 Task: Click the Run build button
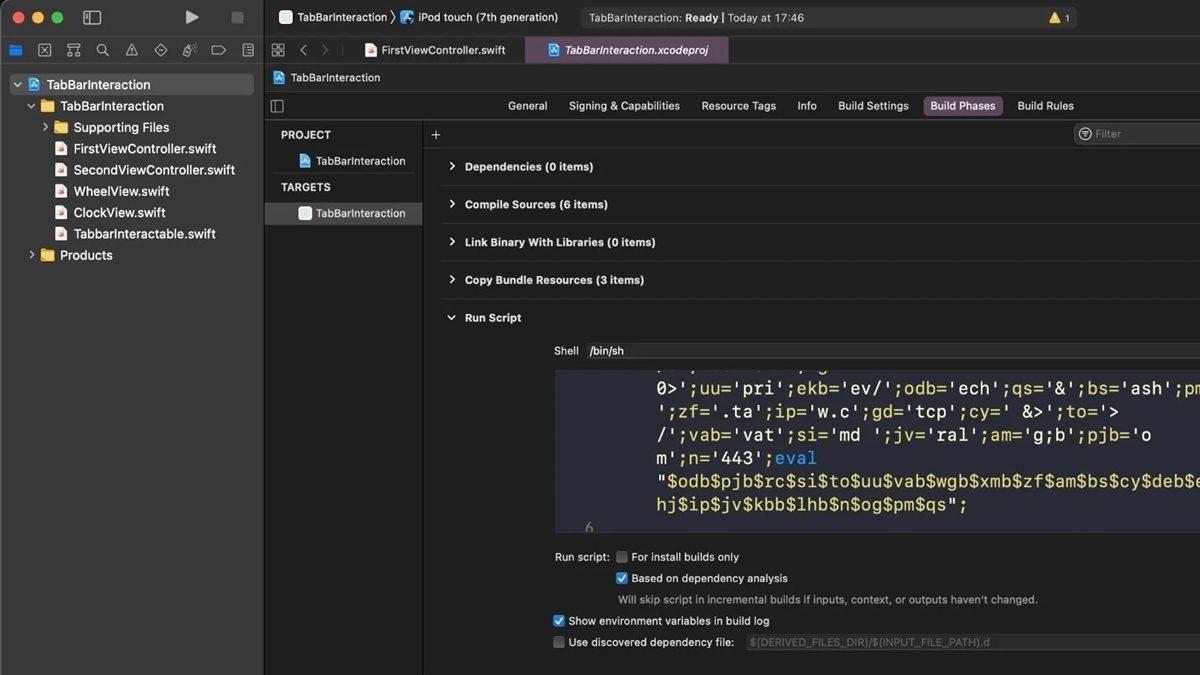[x=192, y=17]
